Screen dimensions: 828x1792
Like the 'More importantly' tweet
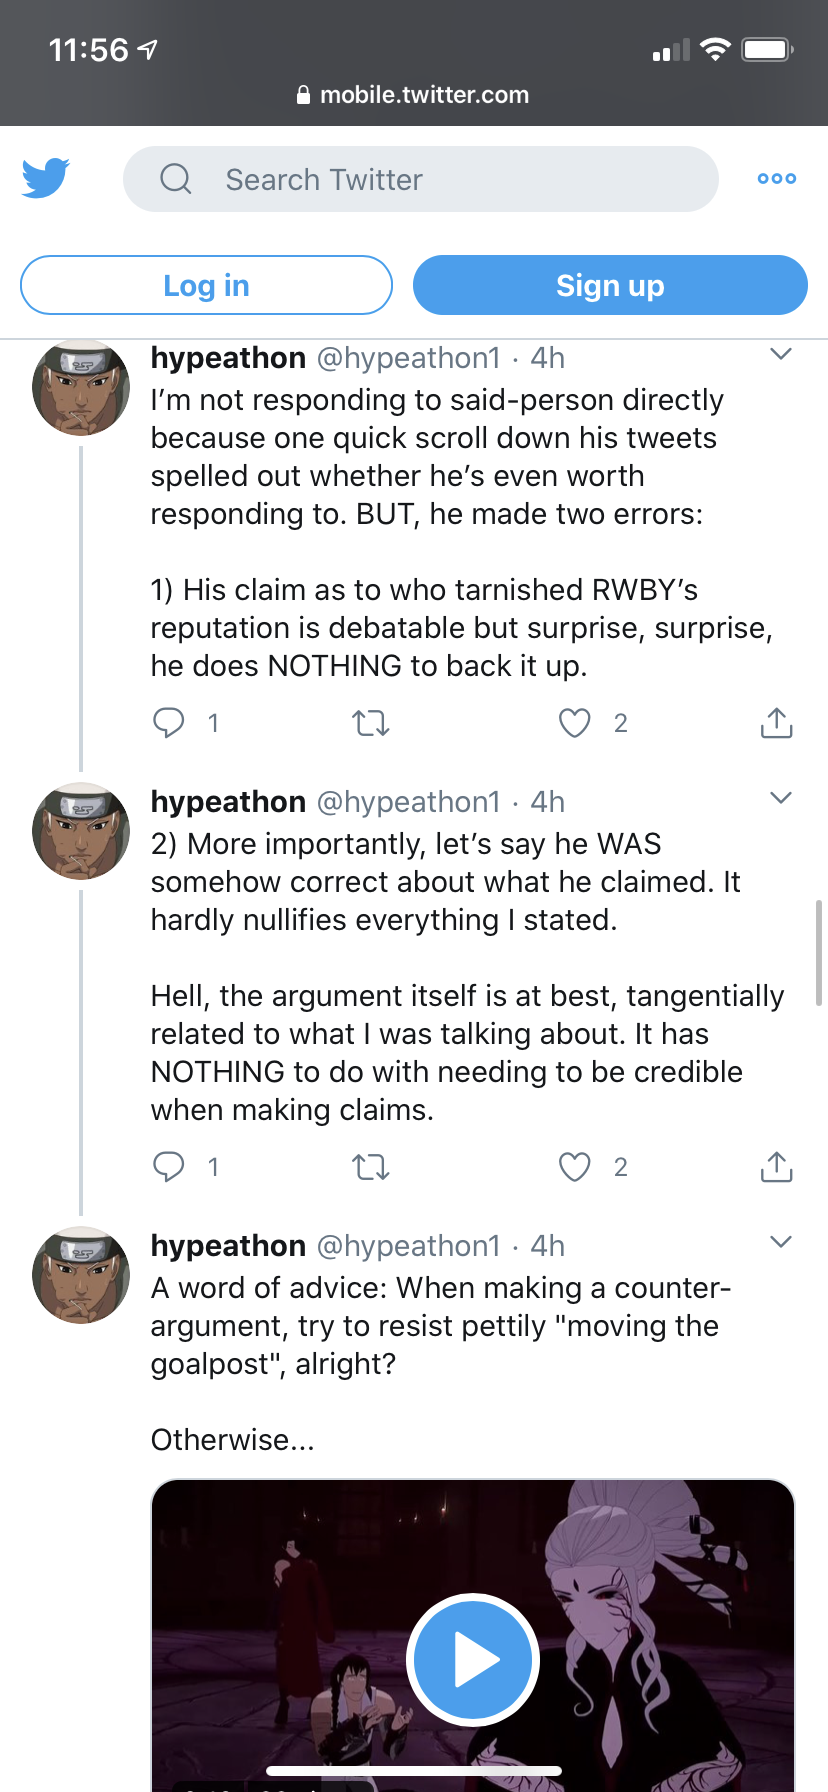click(575, 1166)
